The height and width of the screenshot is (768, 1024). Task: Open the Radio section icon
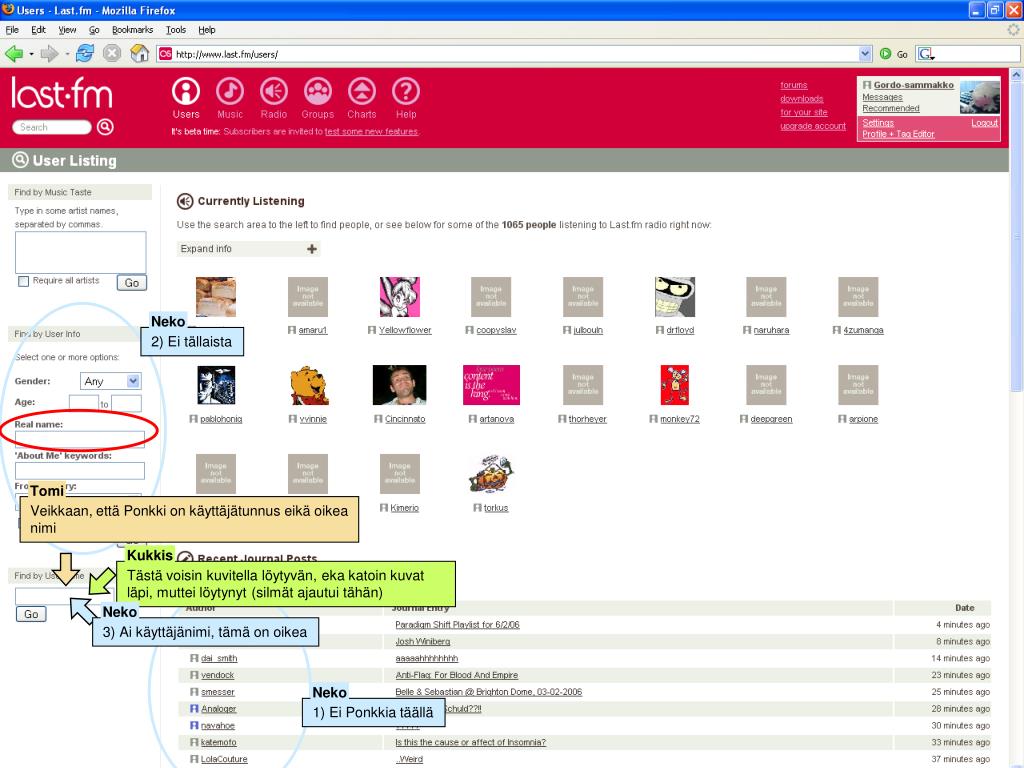click(x=274, y=91)
